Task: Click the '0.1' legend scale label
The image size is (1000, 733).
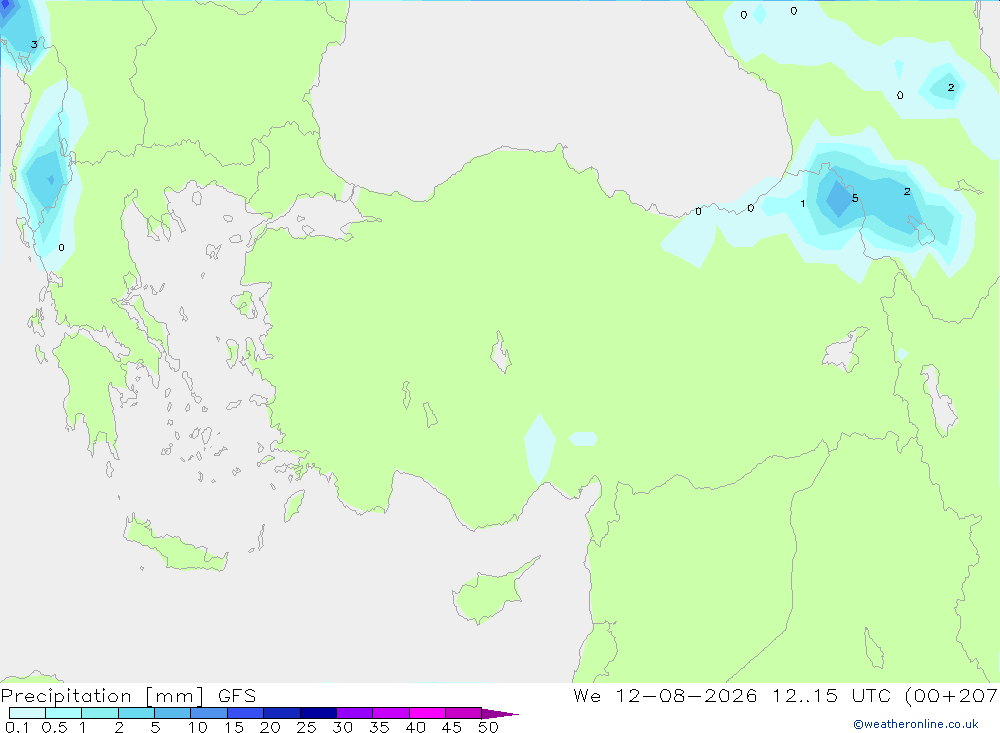Action: [17, 727]
